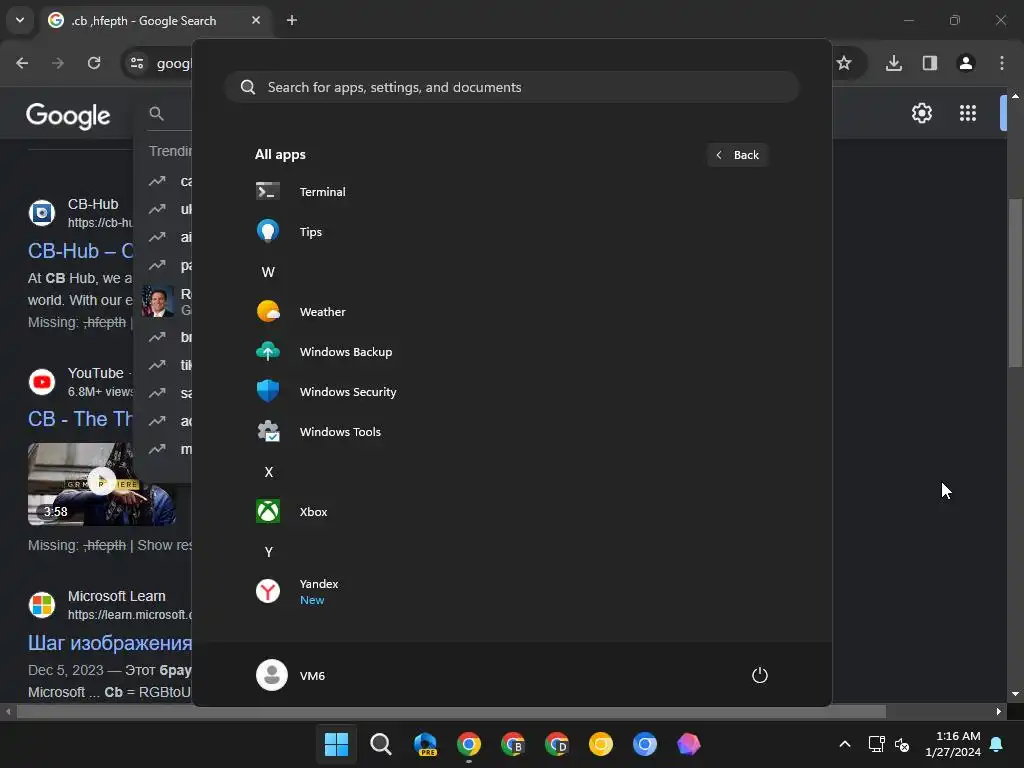Open the VM6 user account menu

291,675
